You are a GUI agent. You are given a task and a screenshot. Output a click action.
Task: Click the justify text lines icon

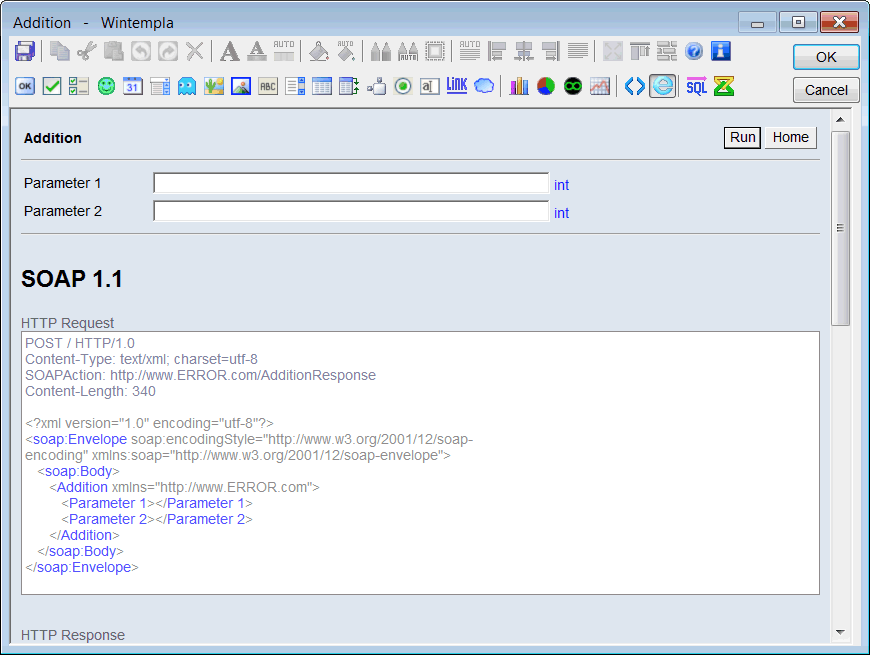tap(578, 52)
